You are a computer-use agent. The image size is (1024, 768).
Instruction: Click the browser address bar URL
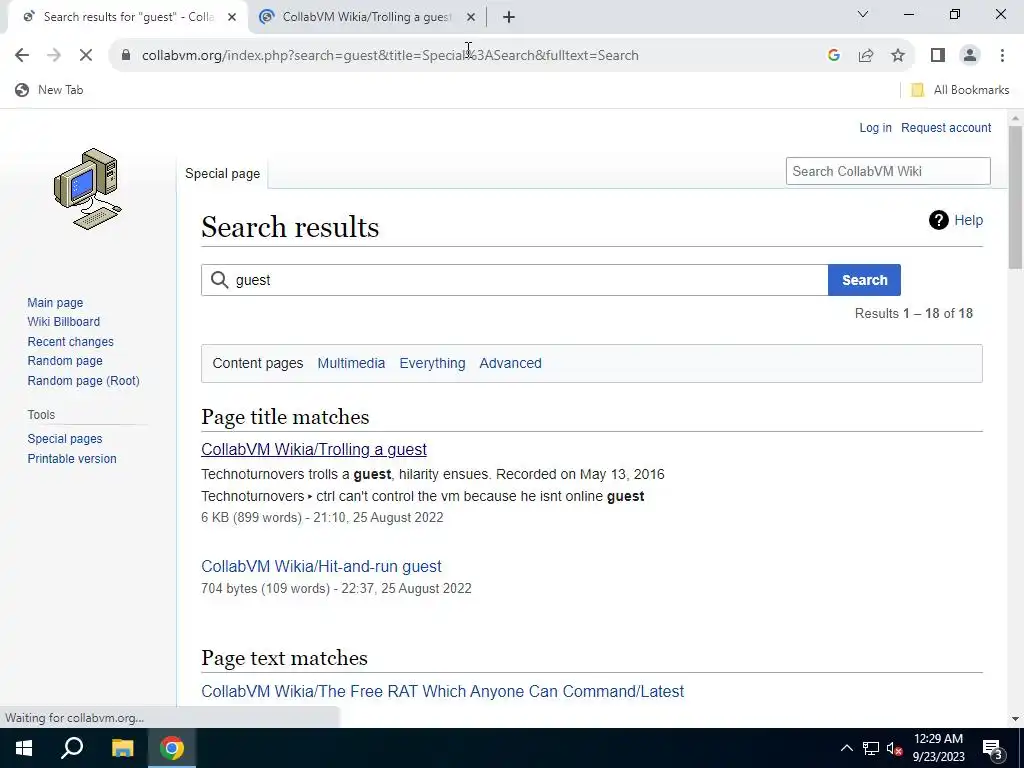tap(390, 56)
